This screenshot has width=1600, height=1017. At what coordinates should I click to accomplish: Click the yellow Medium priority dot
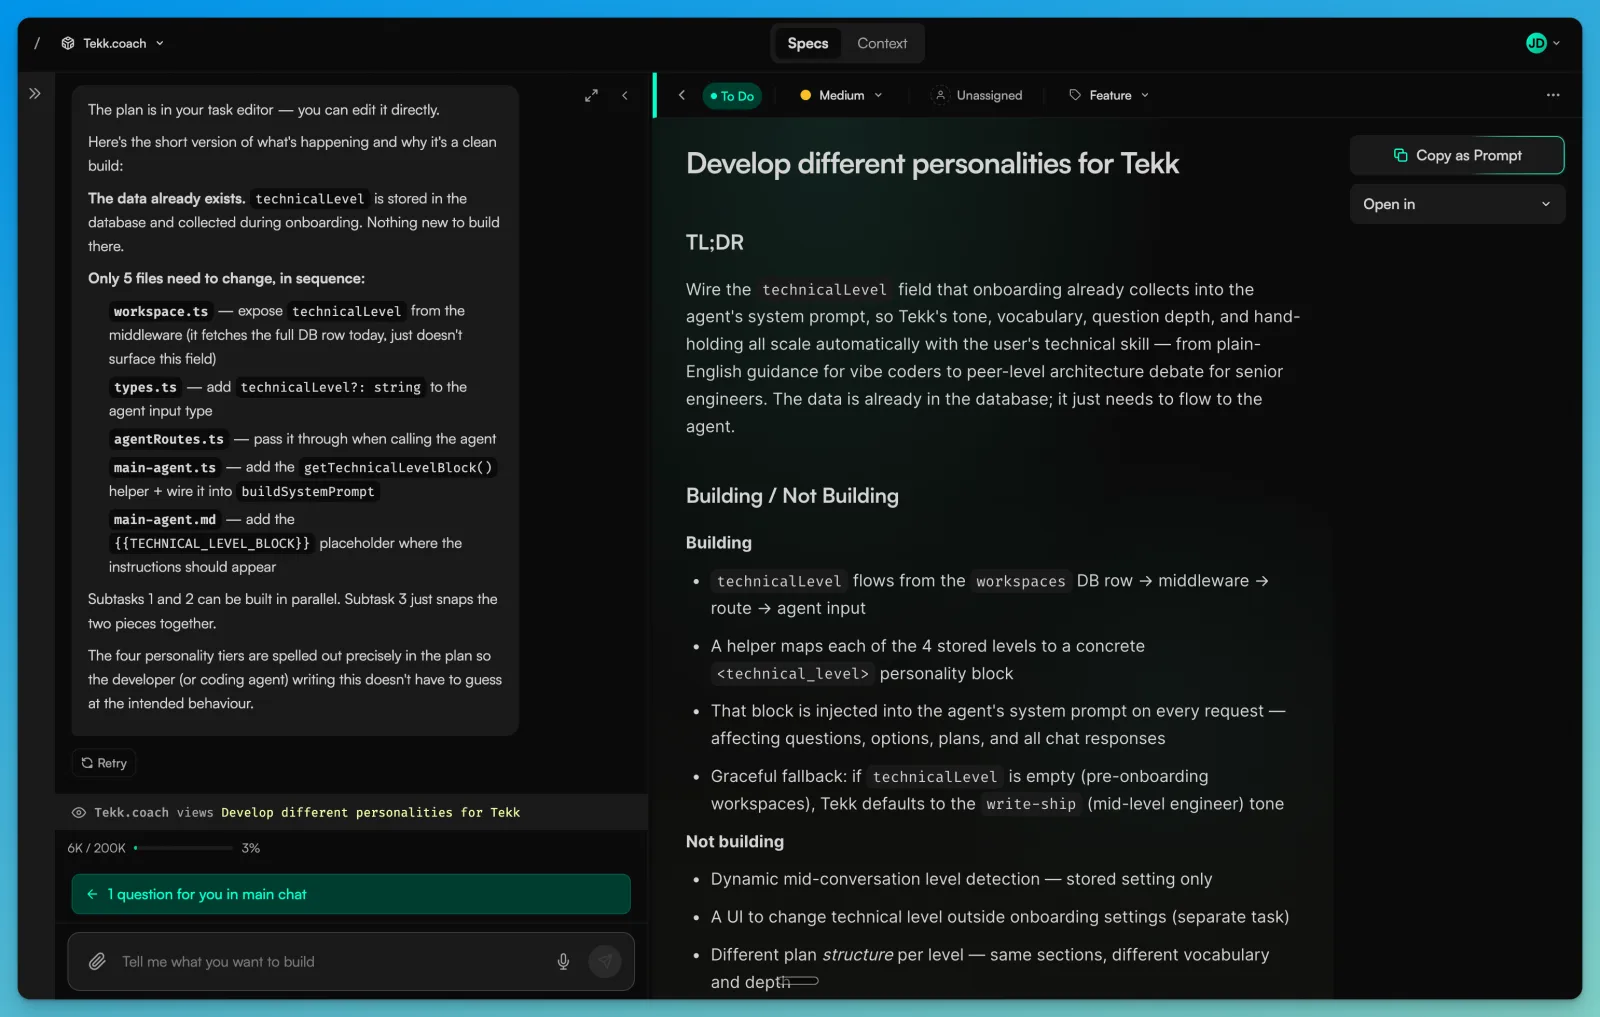[x=805, y=95]
